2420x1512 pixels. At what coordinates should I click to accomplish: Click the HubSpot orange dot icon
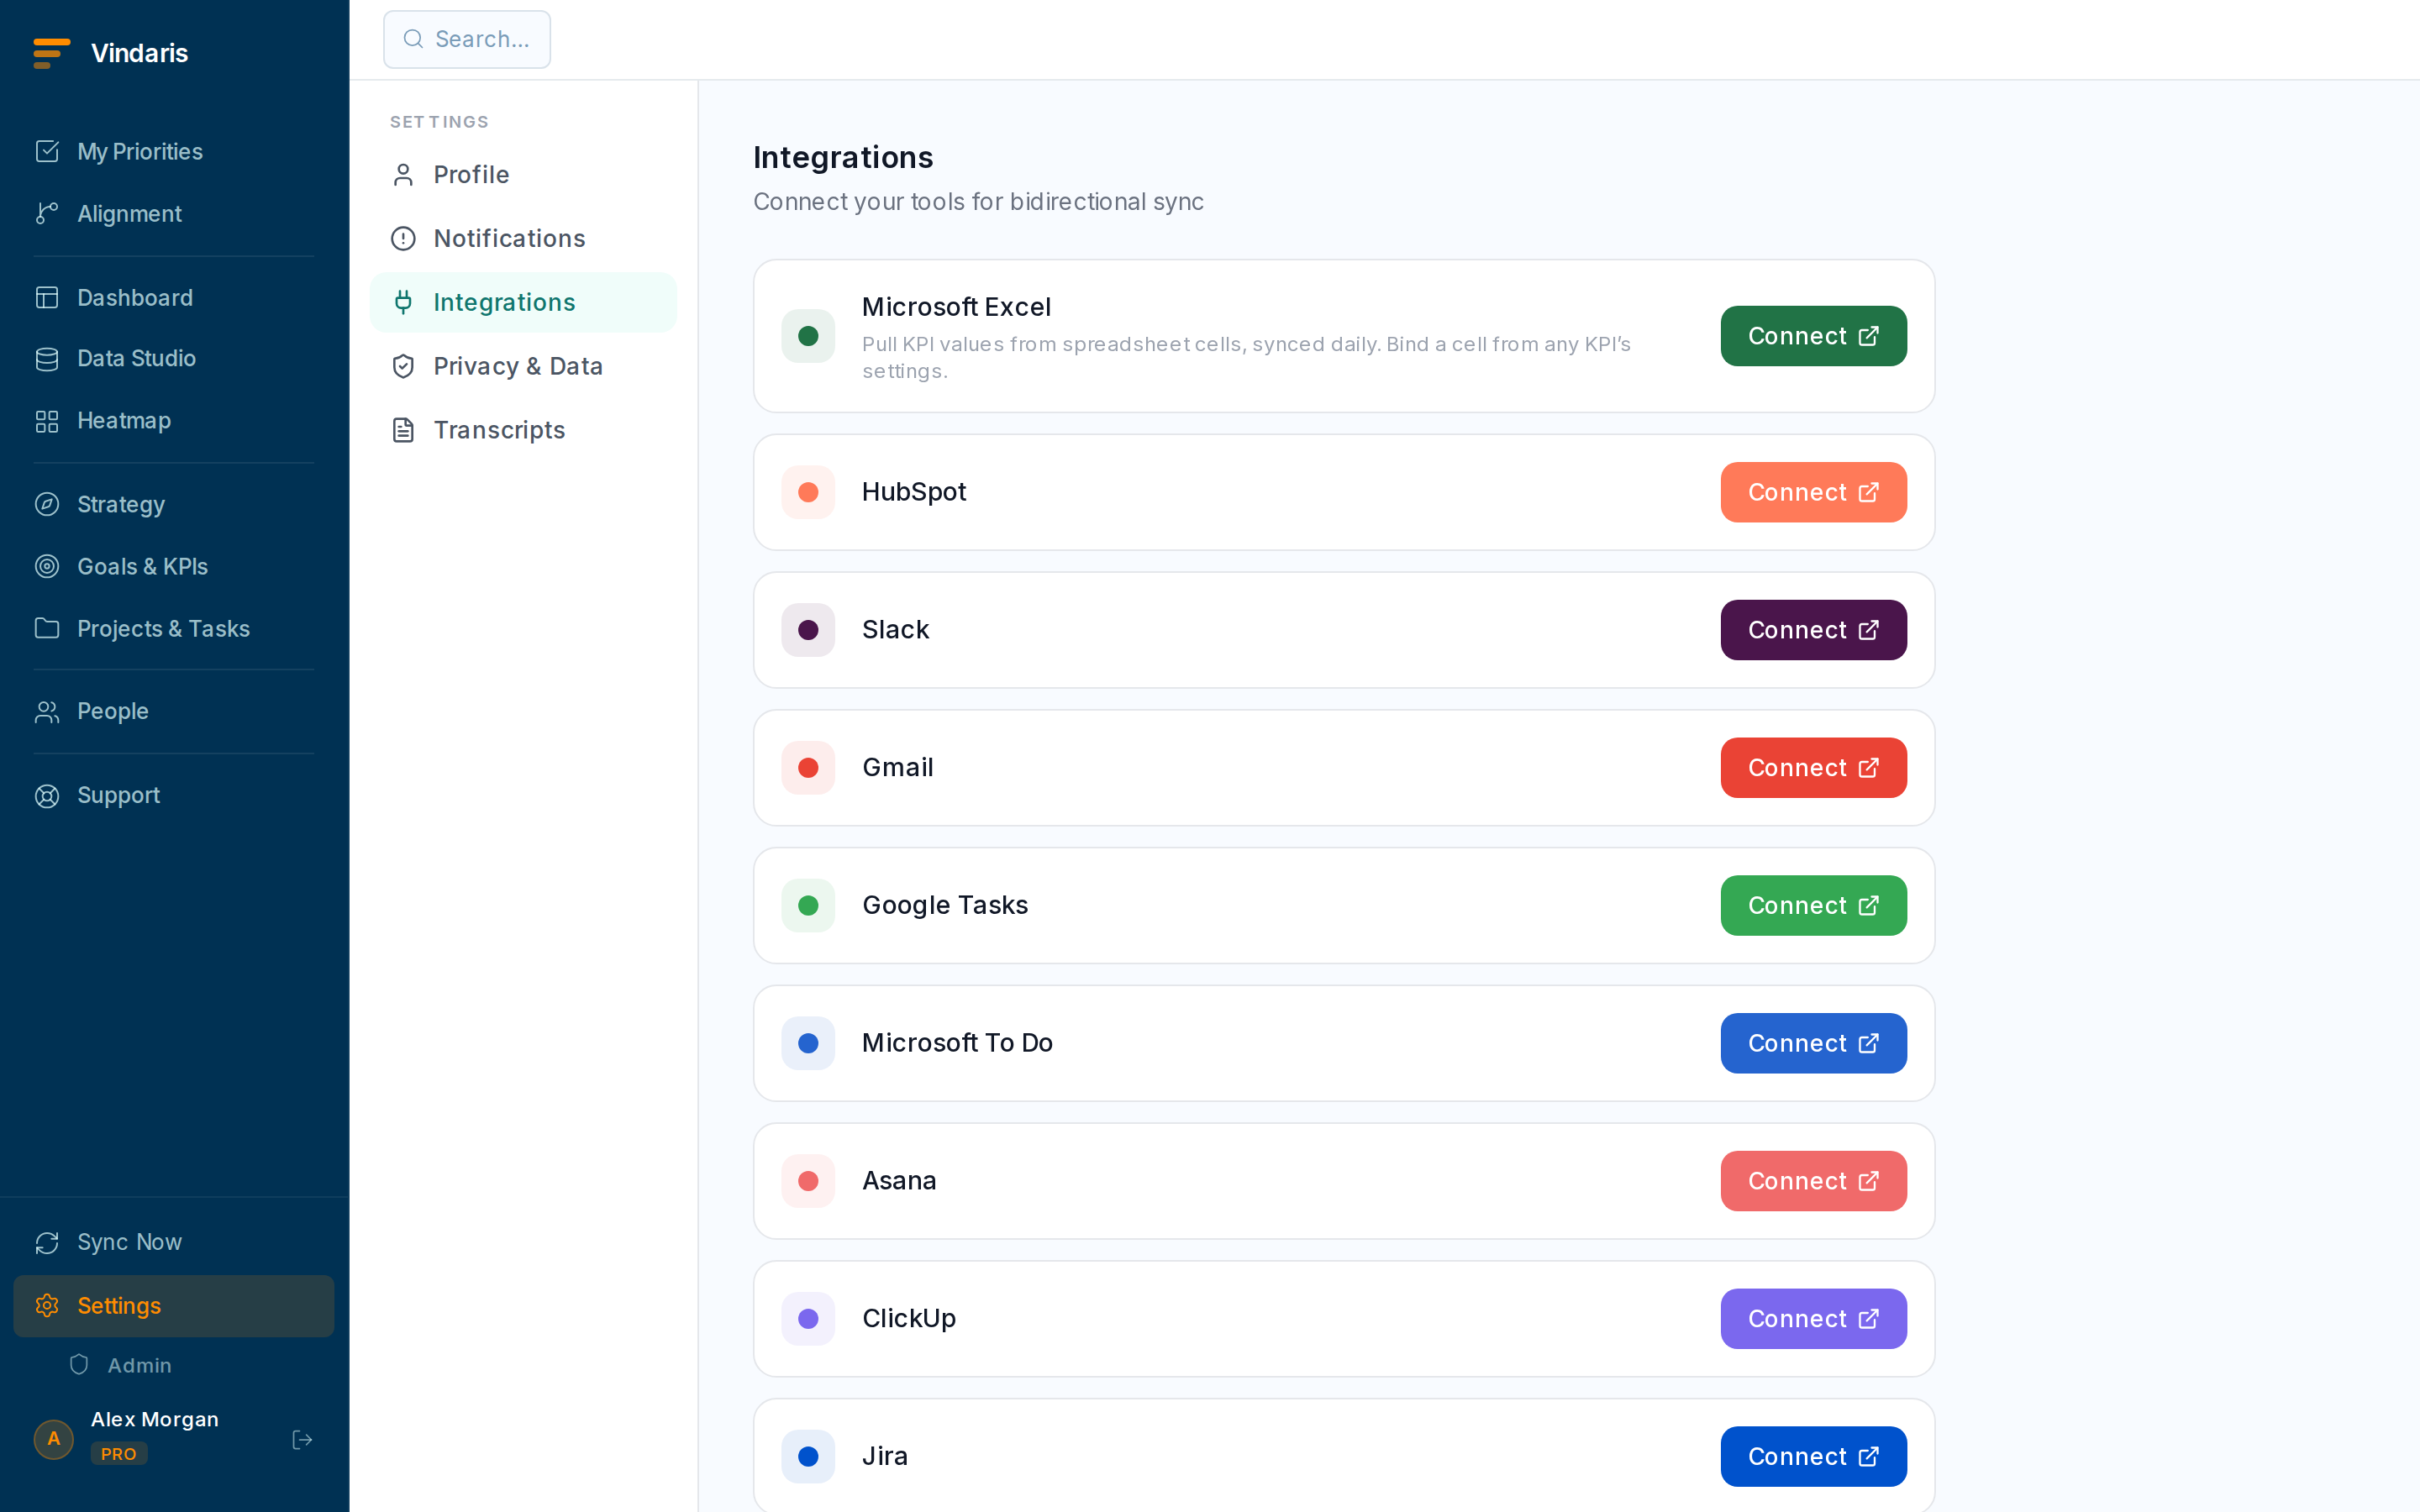coord(808,492)
